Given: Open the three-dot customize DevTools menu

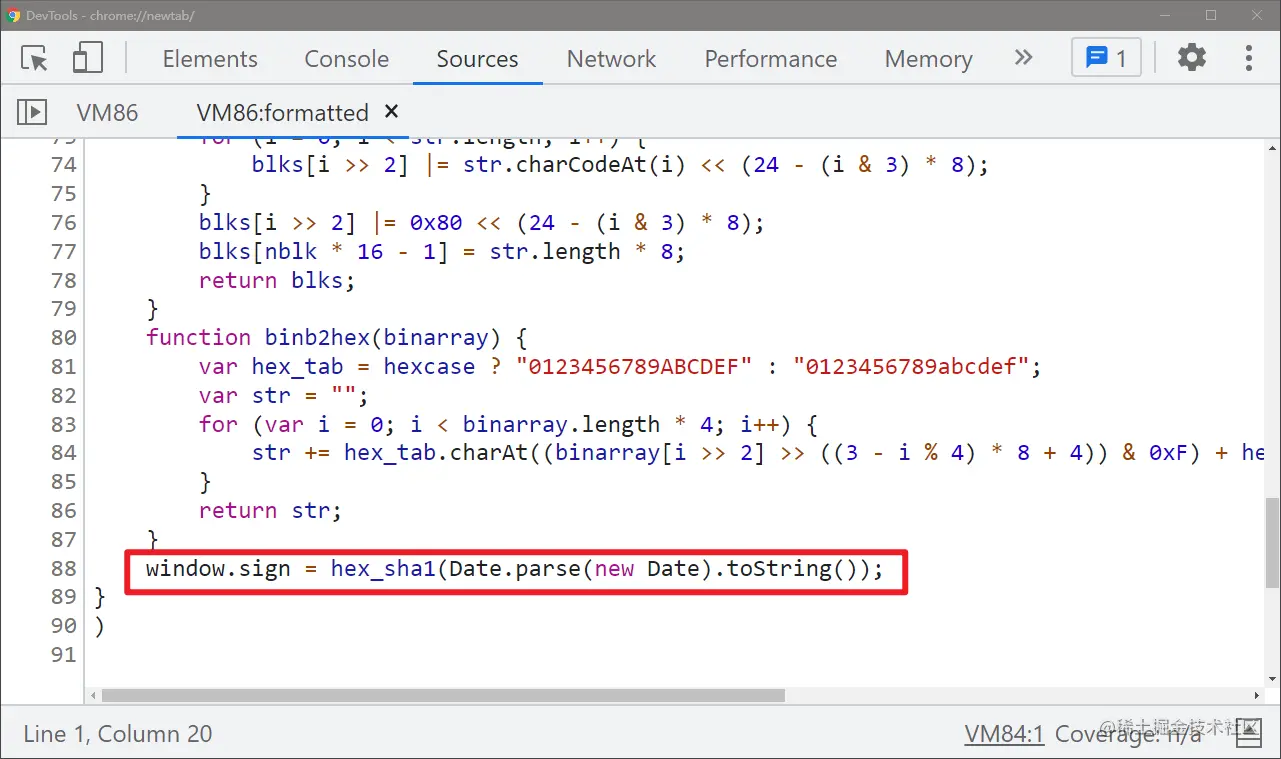Looking at the screenshot, I should pos(1249,58).
